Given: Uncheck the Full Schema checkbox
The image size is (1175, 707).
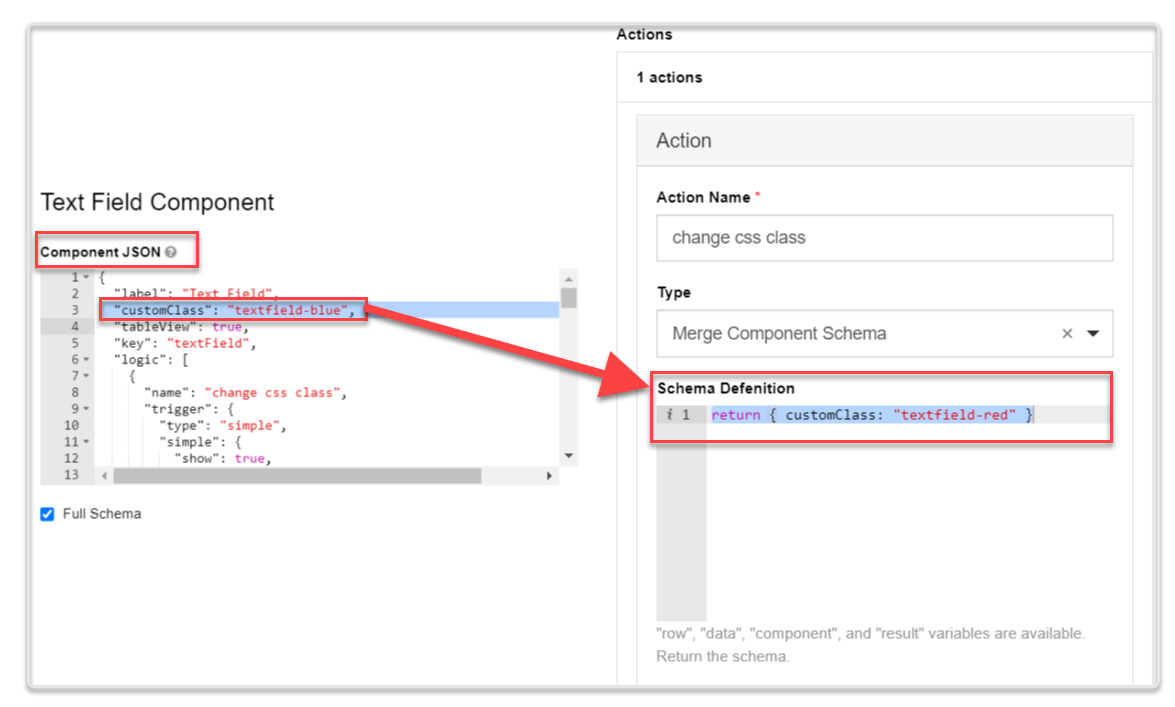Looking at the screenshot, I should 47,514.
